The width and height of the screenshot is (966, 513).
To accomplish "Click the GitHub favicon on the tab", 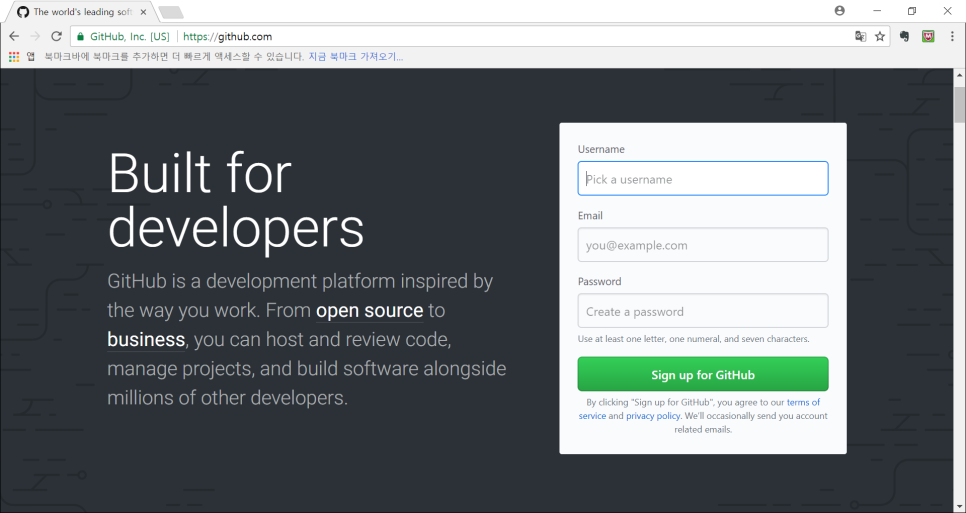I will click(x=23, y=12).
